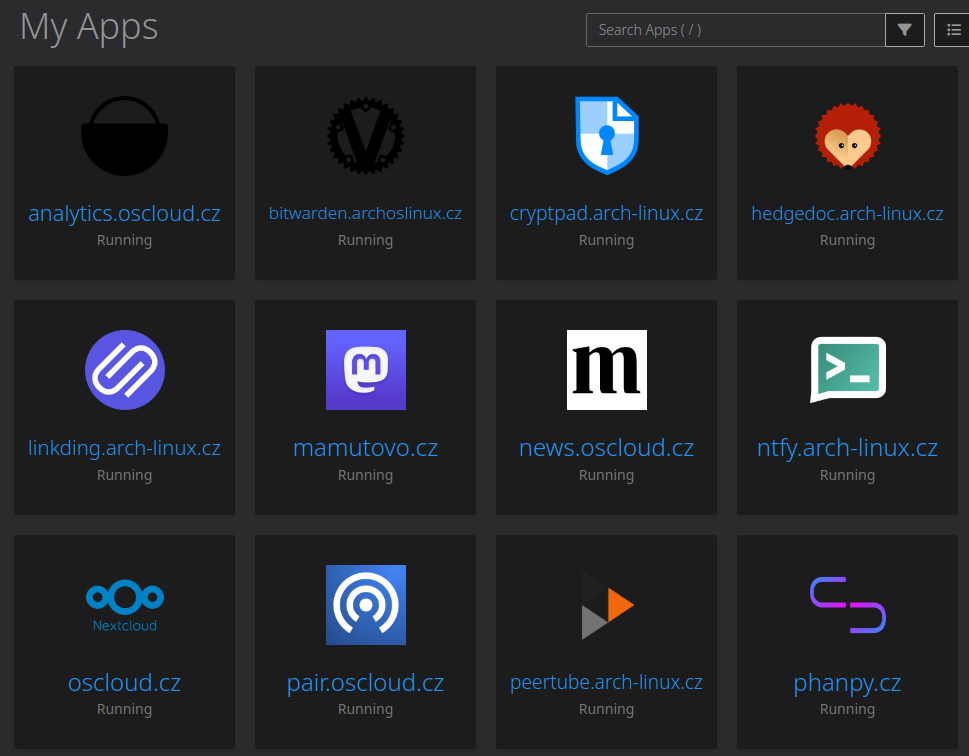Click the peertube.arch-linux.cz link
This screenshot has height=756, width=969.
(x=606, y=682)
